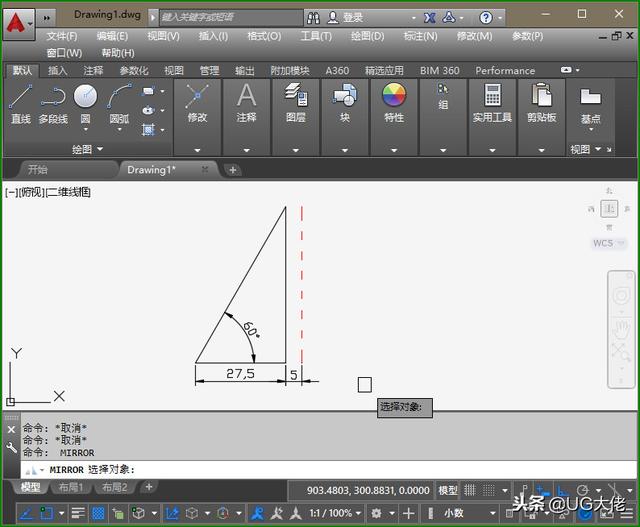Open the Annotation (注释) text panel

point(246,102)
